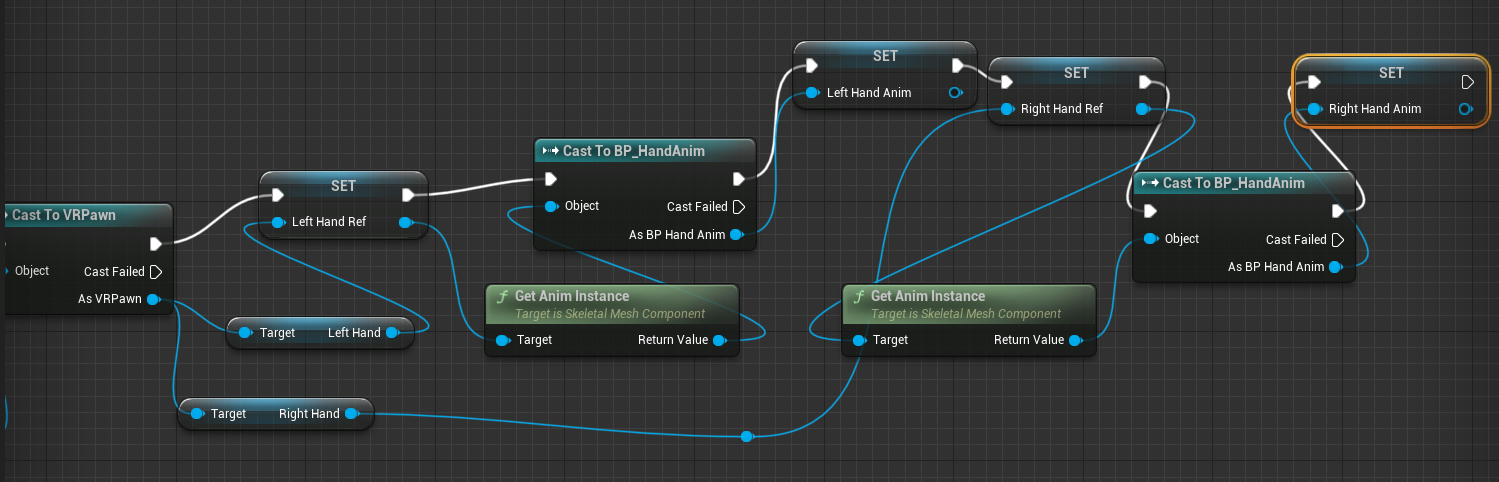Click Right Hand Anim input data pin

pyautogui.click(x=1315, y=109)
